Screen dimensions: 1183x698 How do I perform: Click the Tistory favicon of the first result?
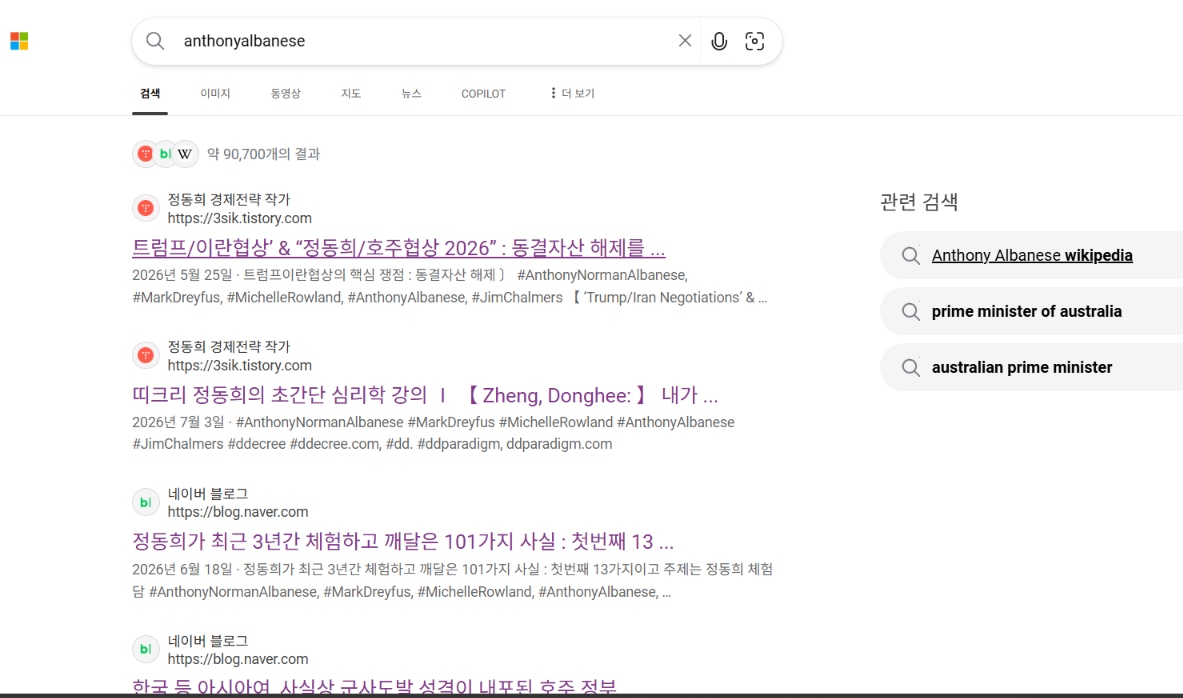(x=146, y=208)
